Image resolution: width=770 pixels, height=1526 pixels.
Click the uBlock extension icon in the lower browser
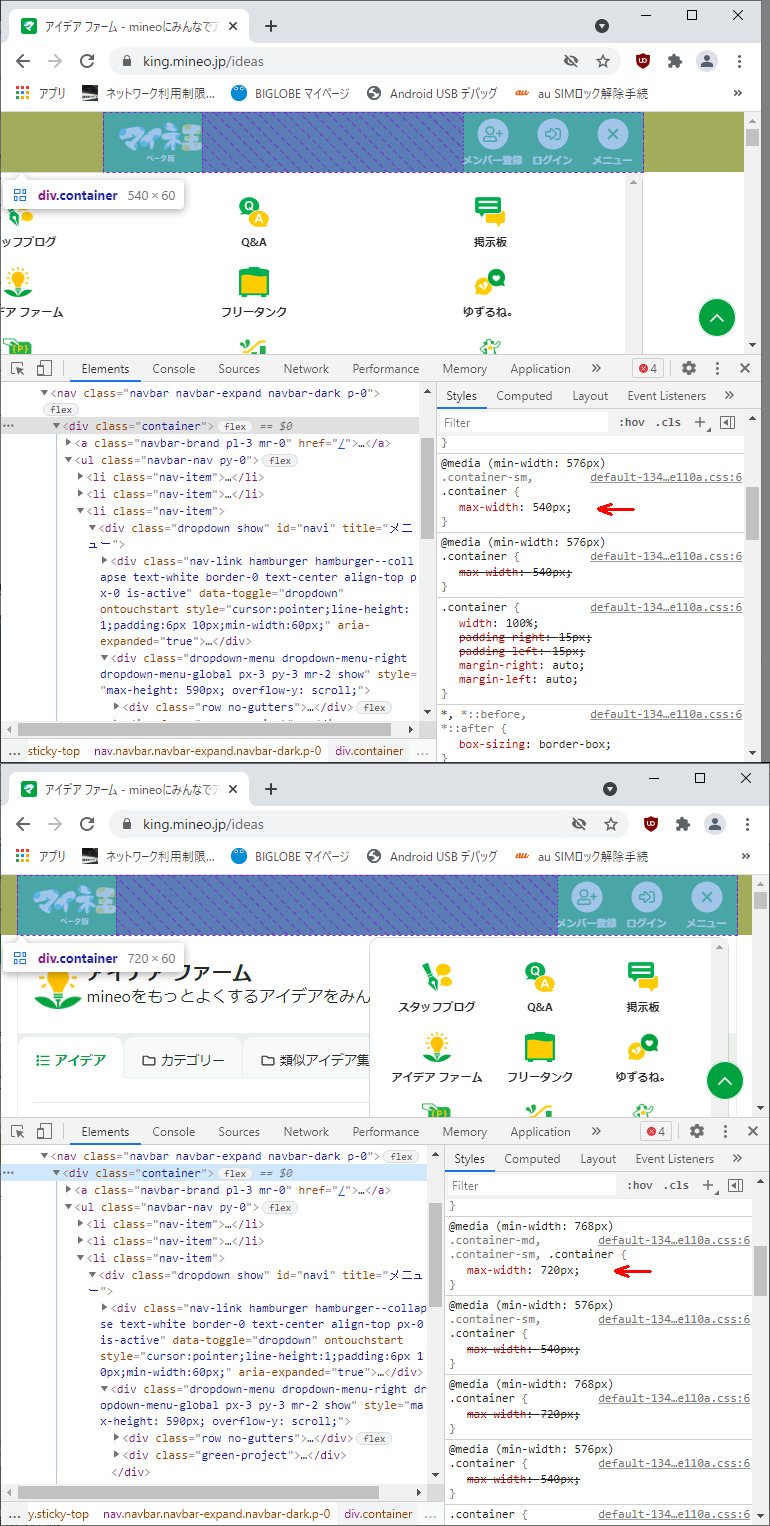pyautogui.click(x=651, y=824)
